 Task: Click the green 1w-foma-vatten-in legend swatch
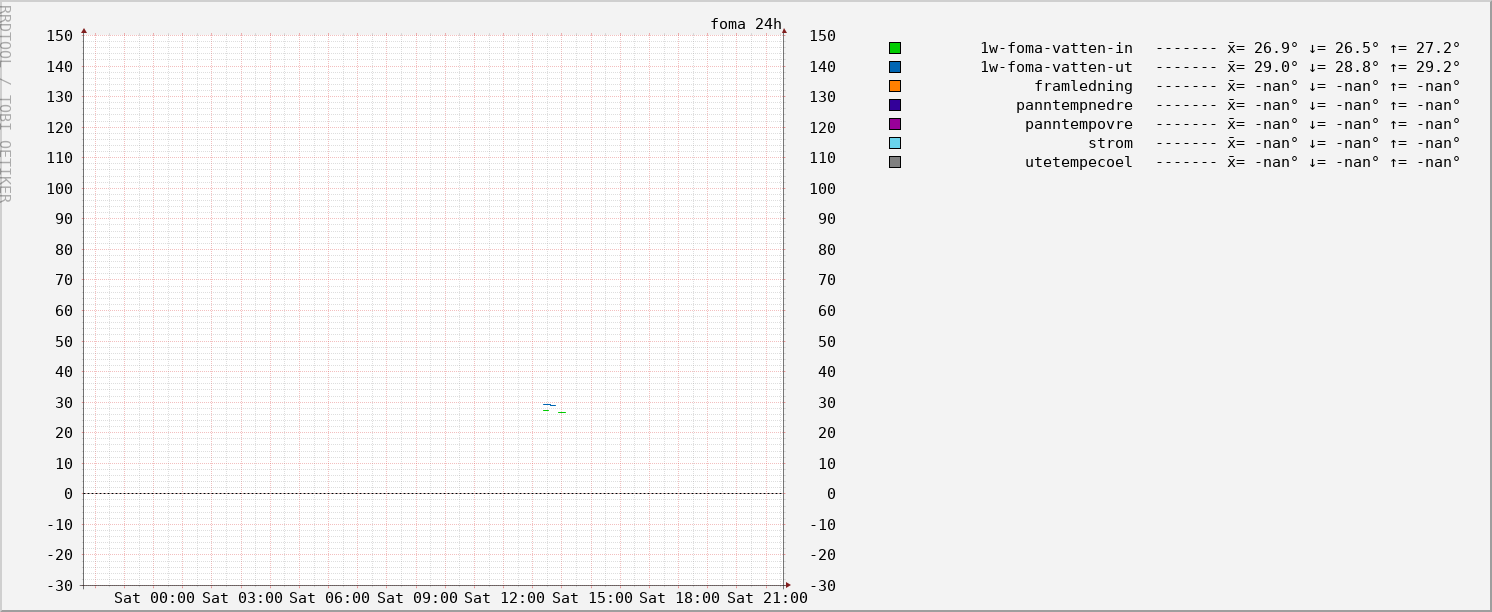(895, 48)
